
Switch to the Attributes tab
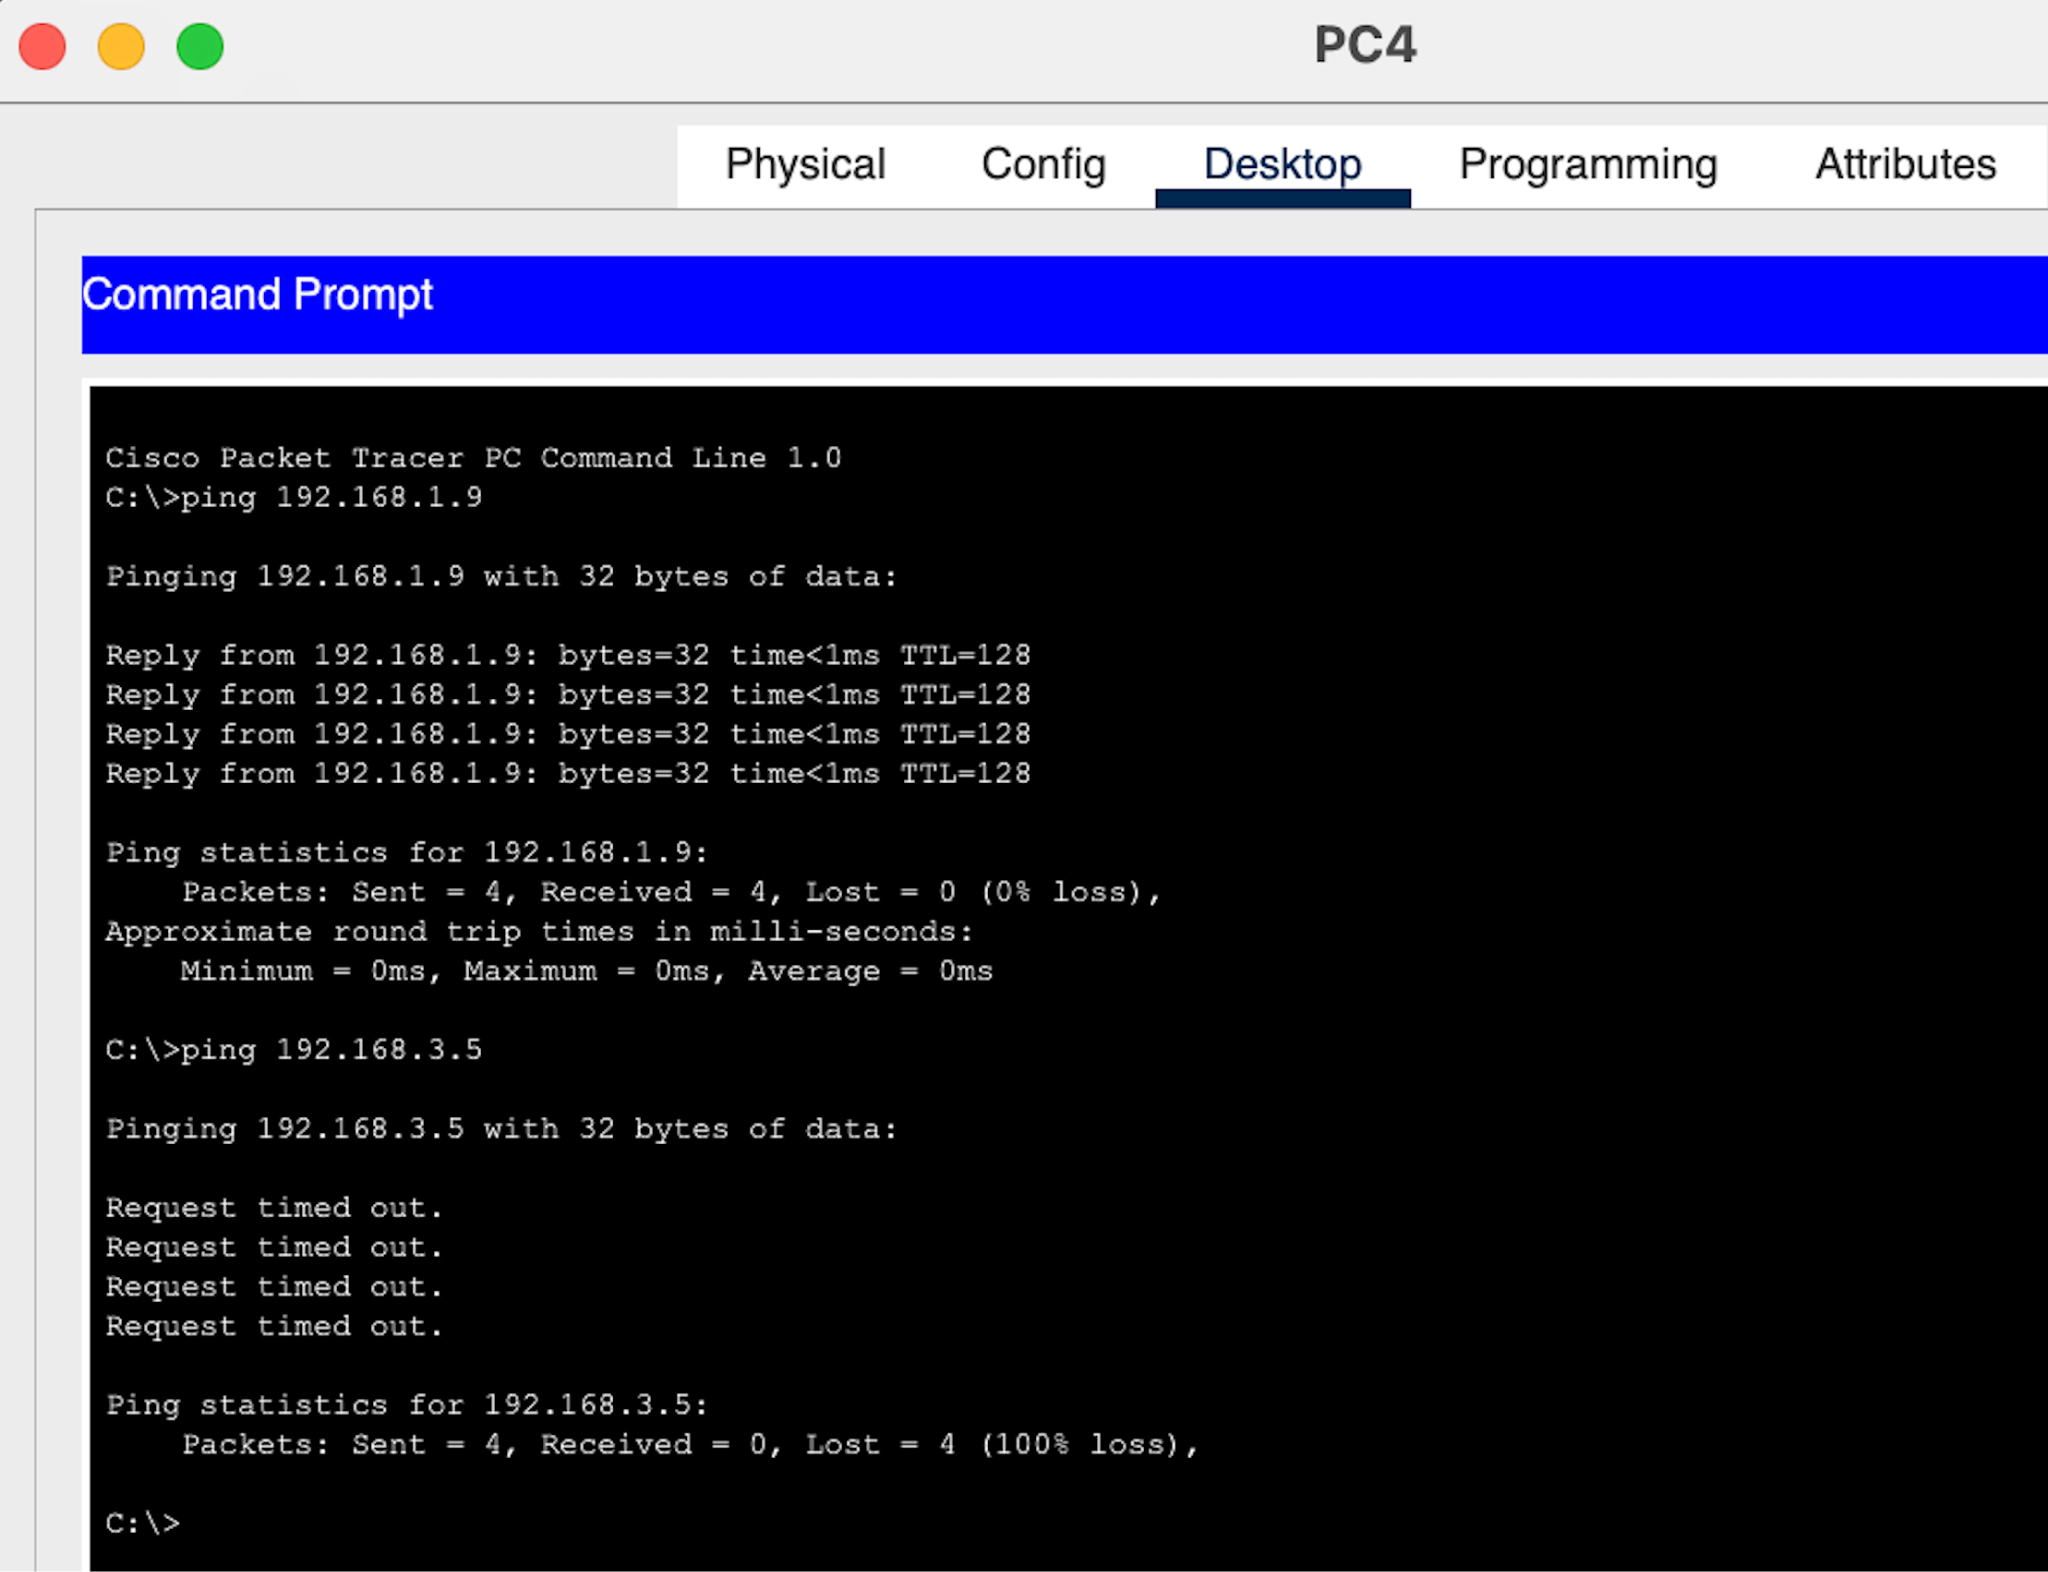tap(1905, 164)
